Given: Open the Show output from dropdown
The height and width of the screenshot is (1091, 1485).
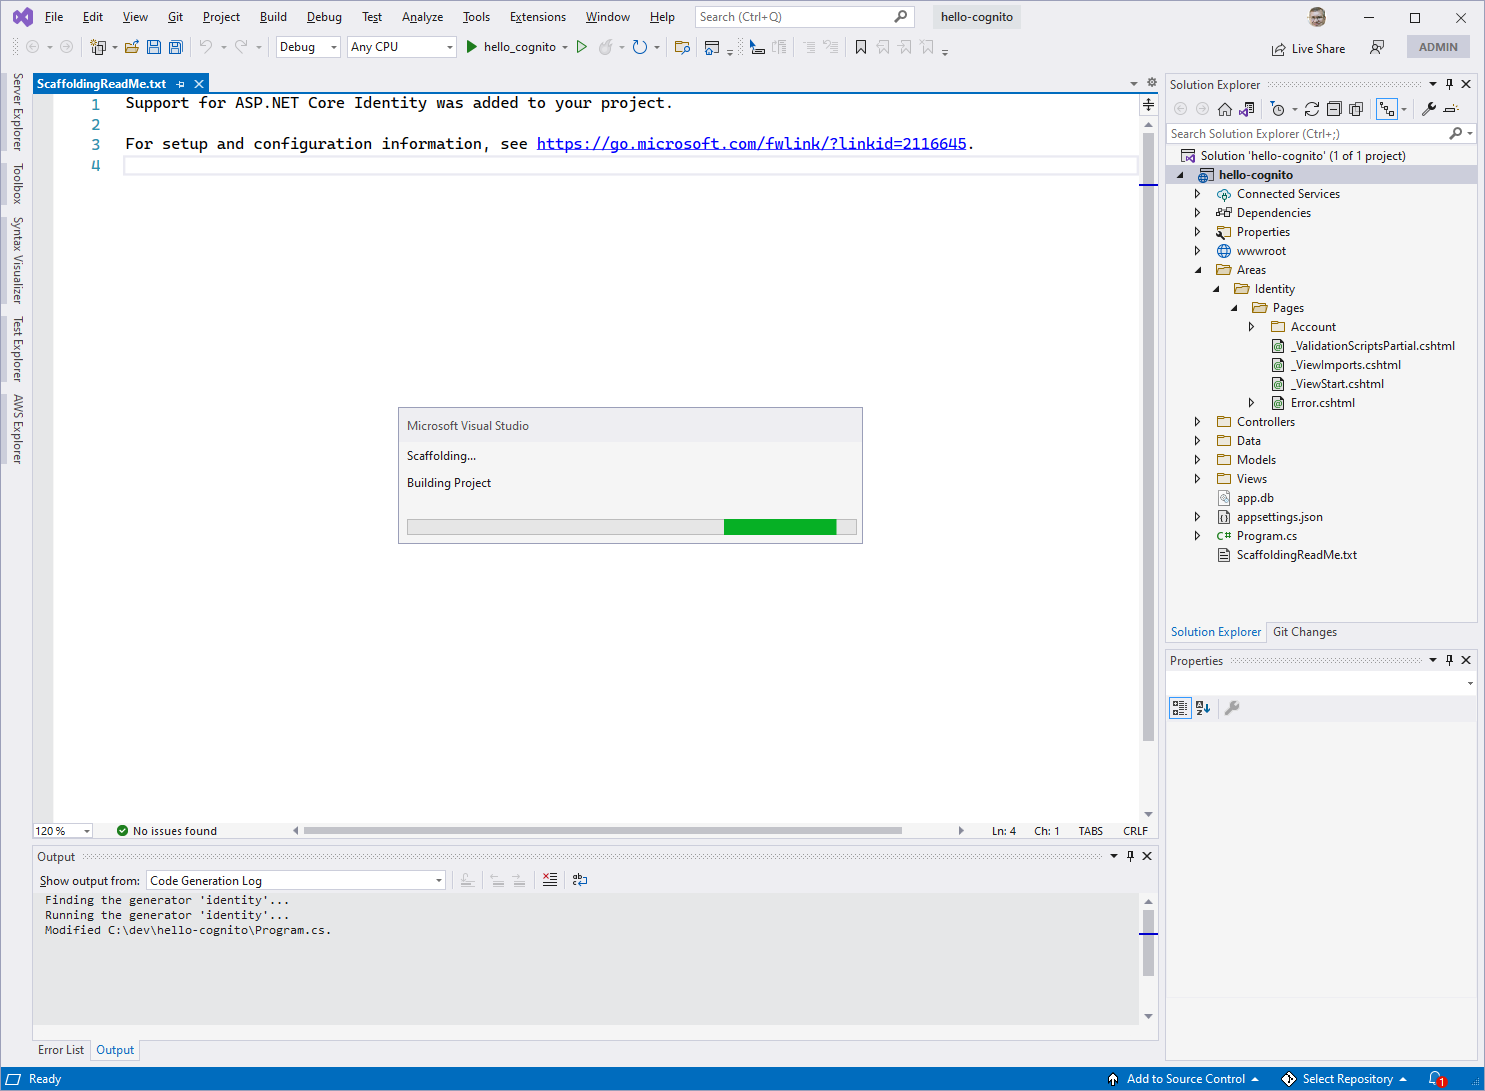Looking at the screenshot, I should 296,881.
